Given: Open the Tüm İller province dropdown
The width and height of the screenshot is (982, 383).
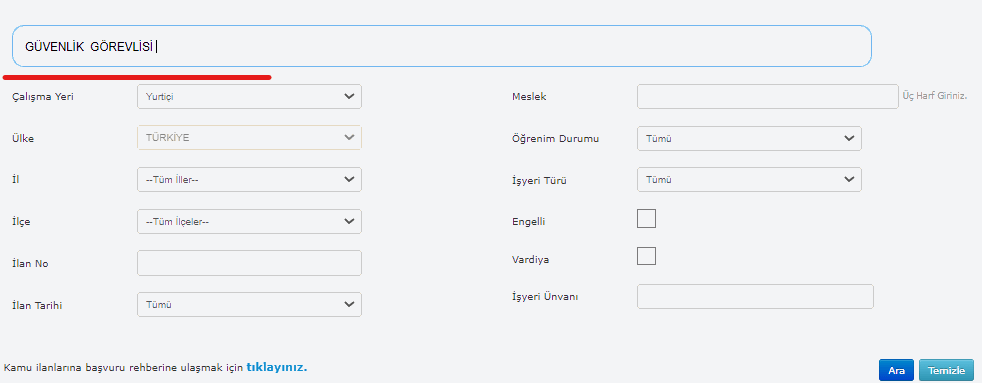Looking at the screenshot, I should point(249,180).
